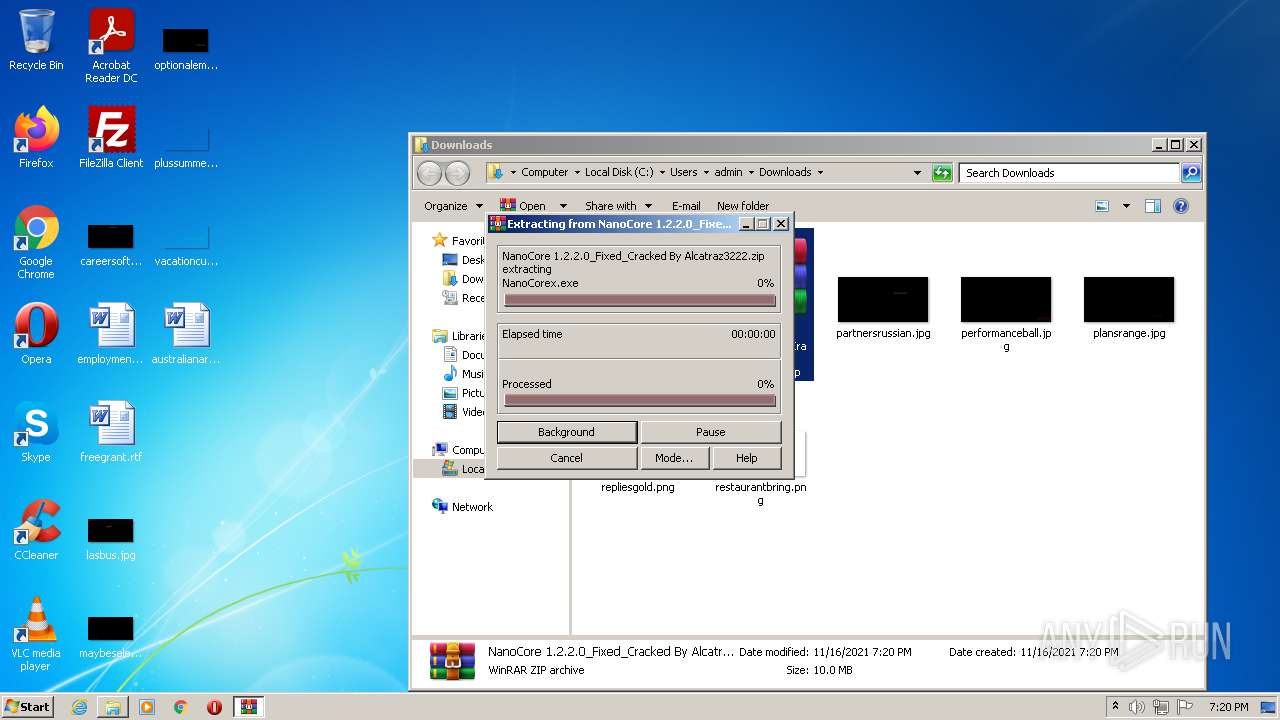
Task: Click the Windows Explorer taskbar button
Action: 113,707
